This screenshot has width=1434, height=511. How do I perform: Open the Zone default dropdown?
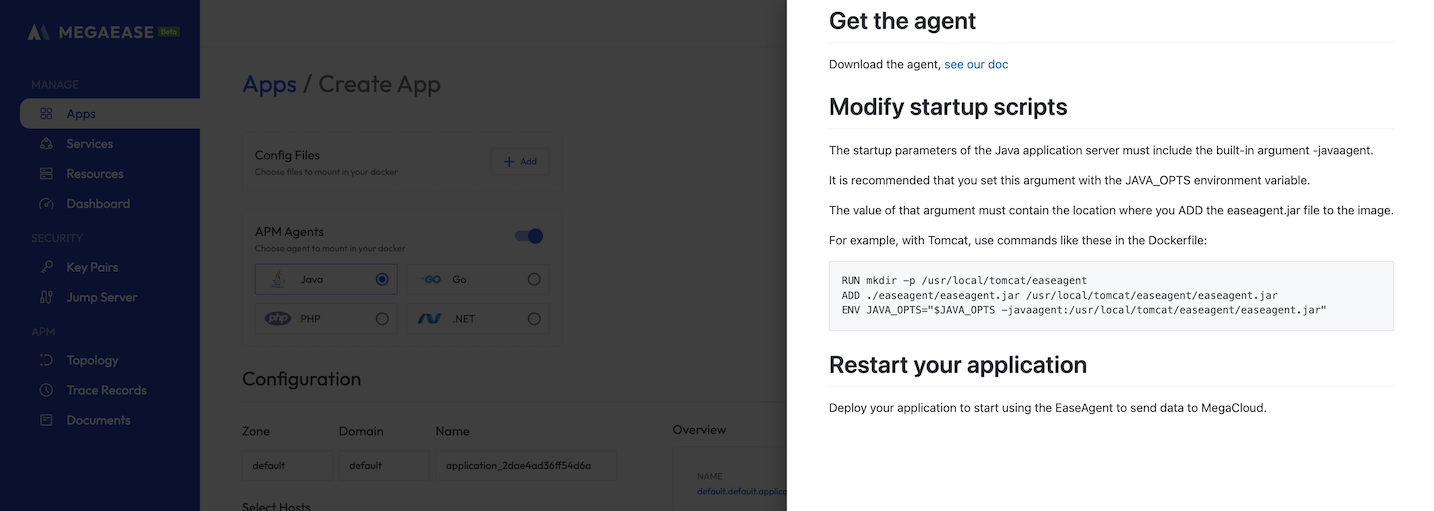click(x=287, y=465)
